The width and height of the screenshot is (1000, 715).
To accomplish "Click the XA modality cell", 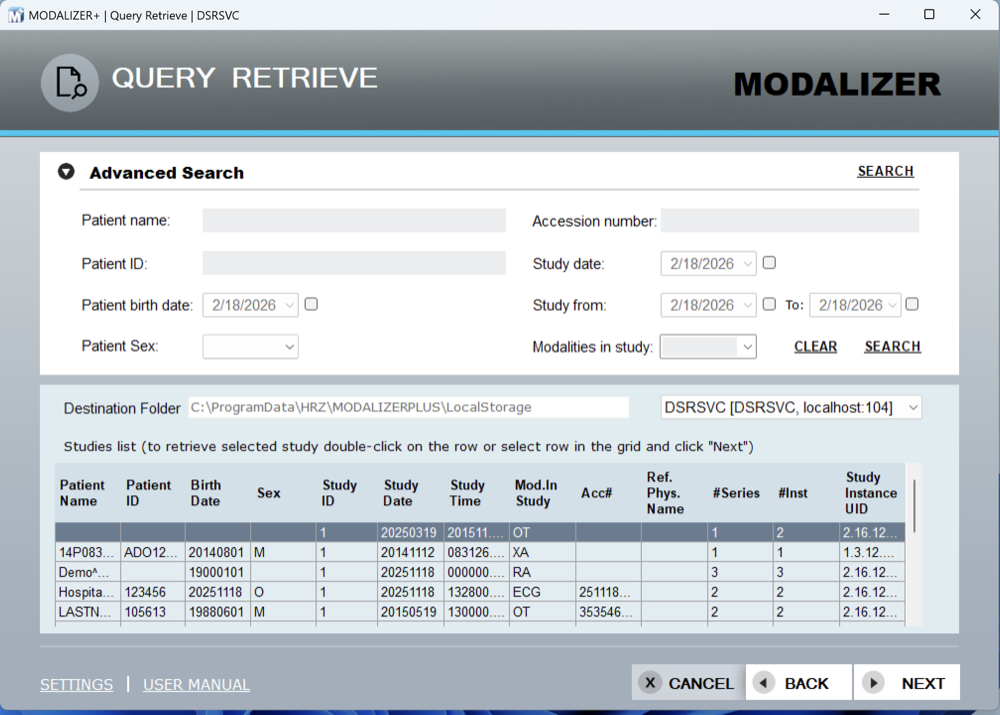I will point(542,552).
